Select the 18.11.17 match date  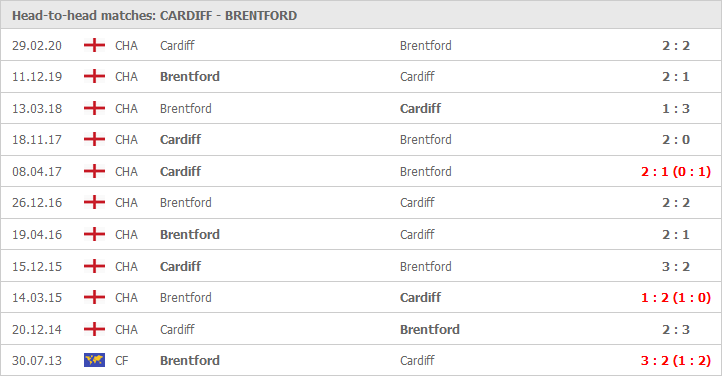(x=37, y=139)
